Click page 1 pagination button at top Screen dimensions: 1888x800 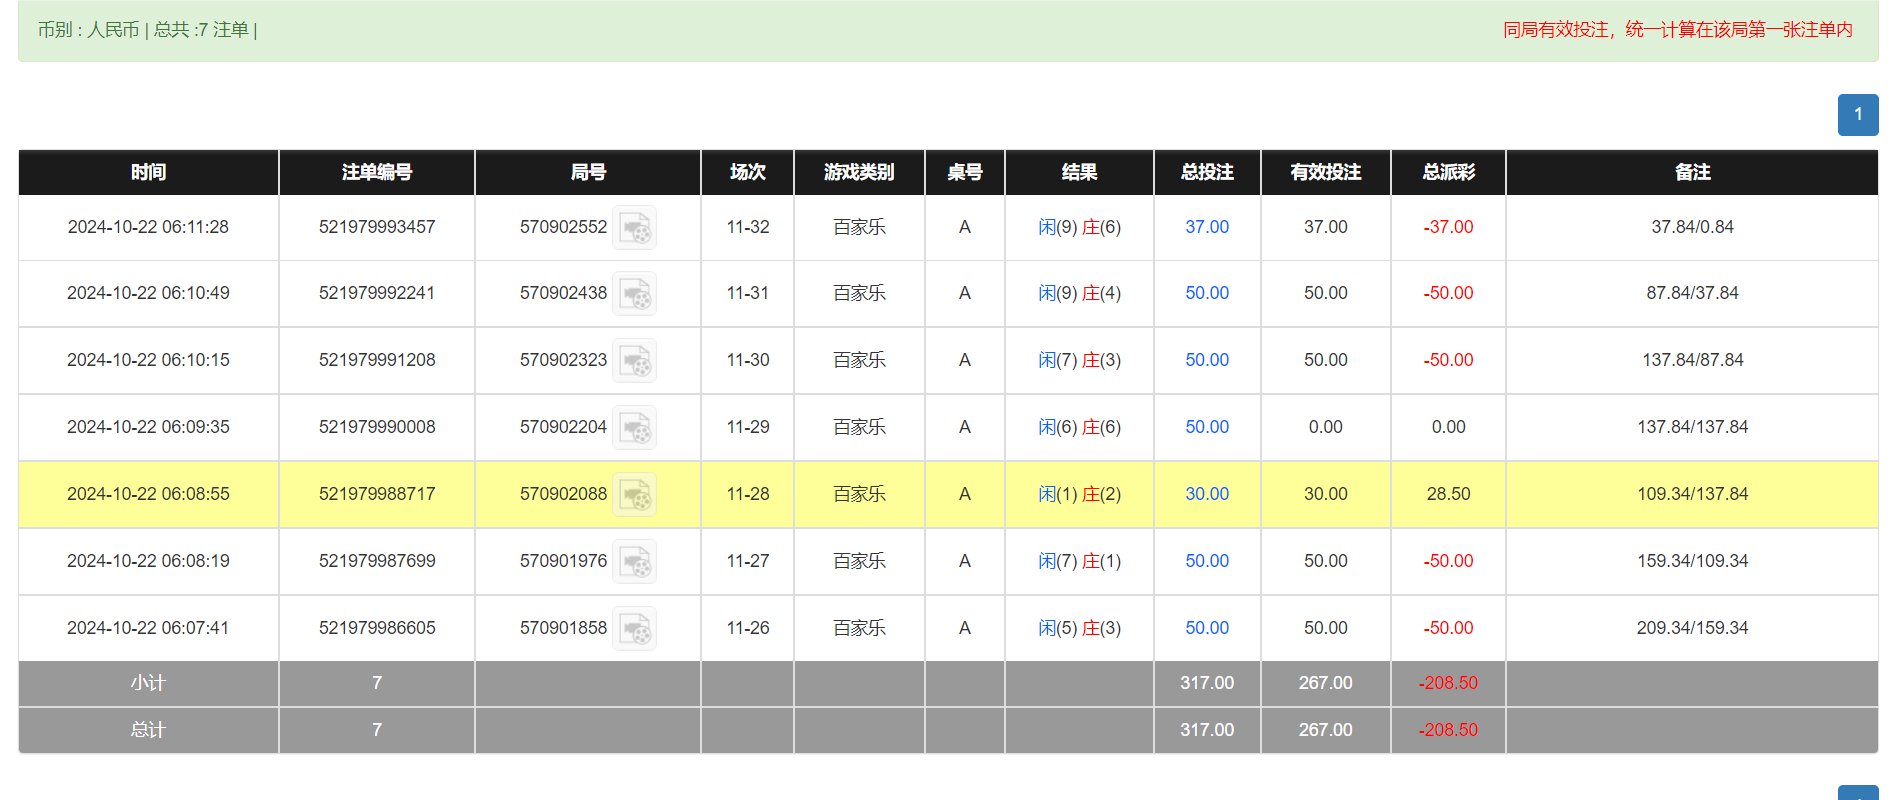(1857, 115)
